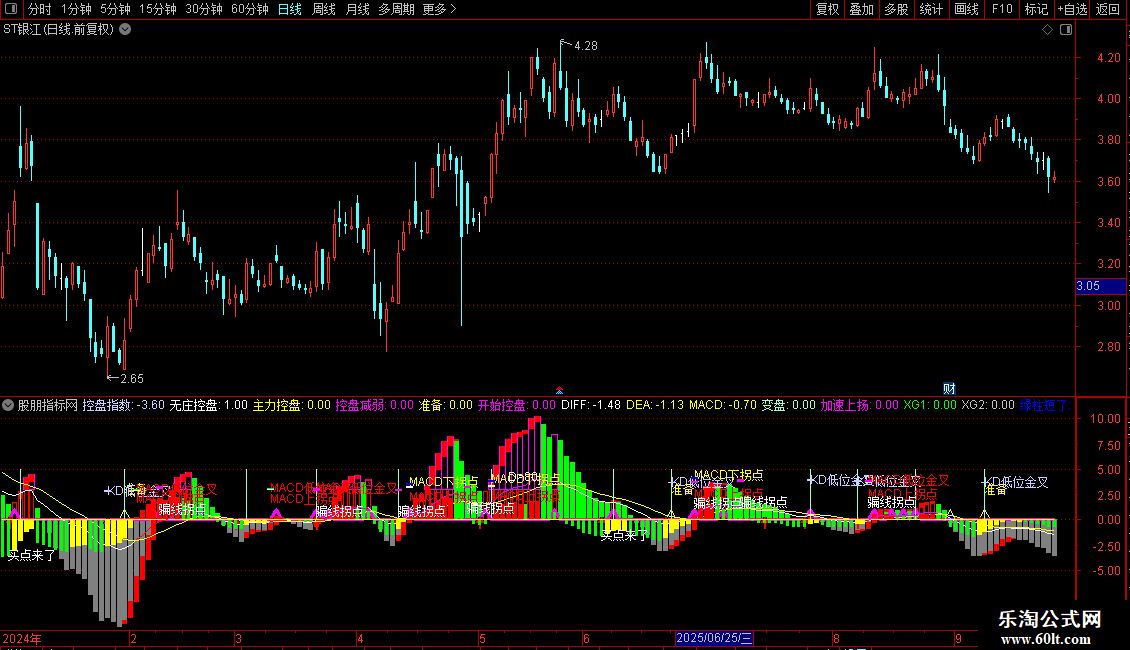
Task: Click the panel layout icon left of 分时
Action: [11, 9]
